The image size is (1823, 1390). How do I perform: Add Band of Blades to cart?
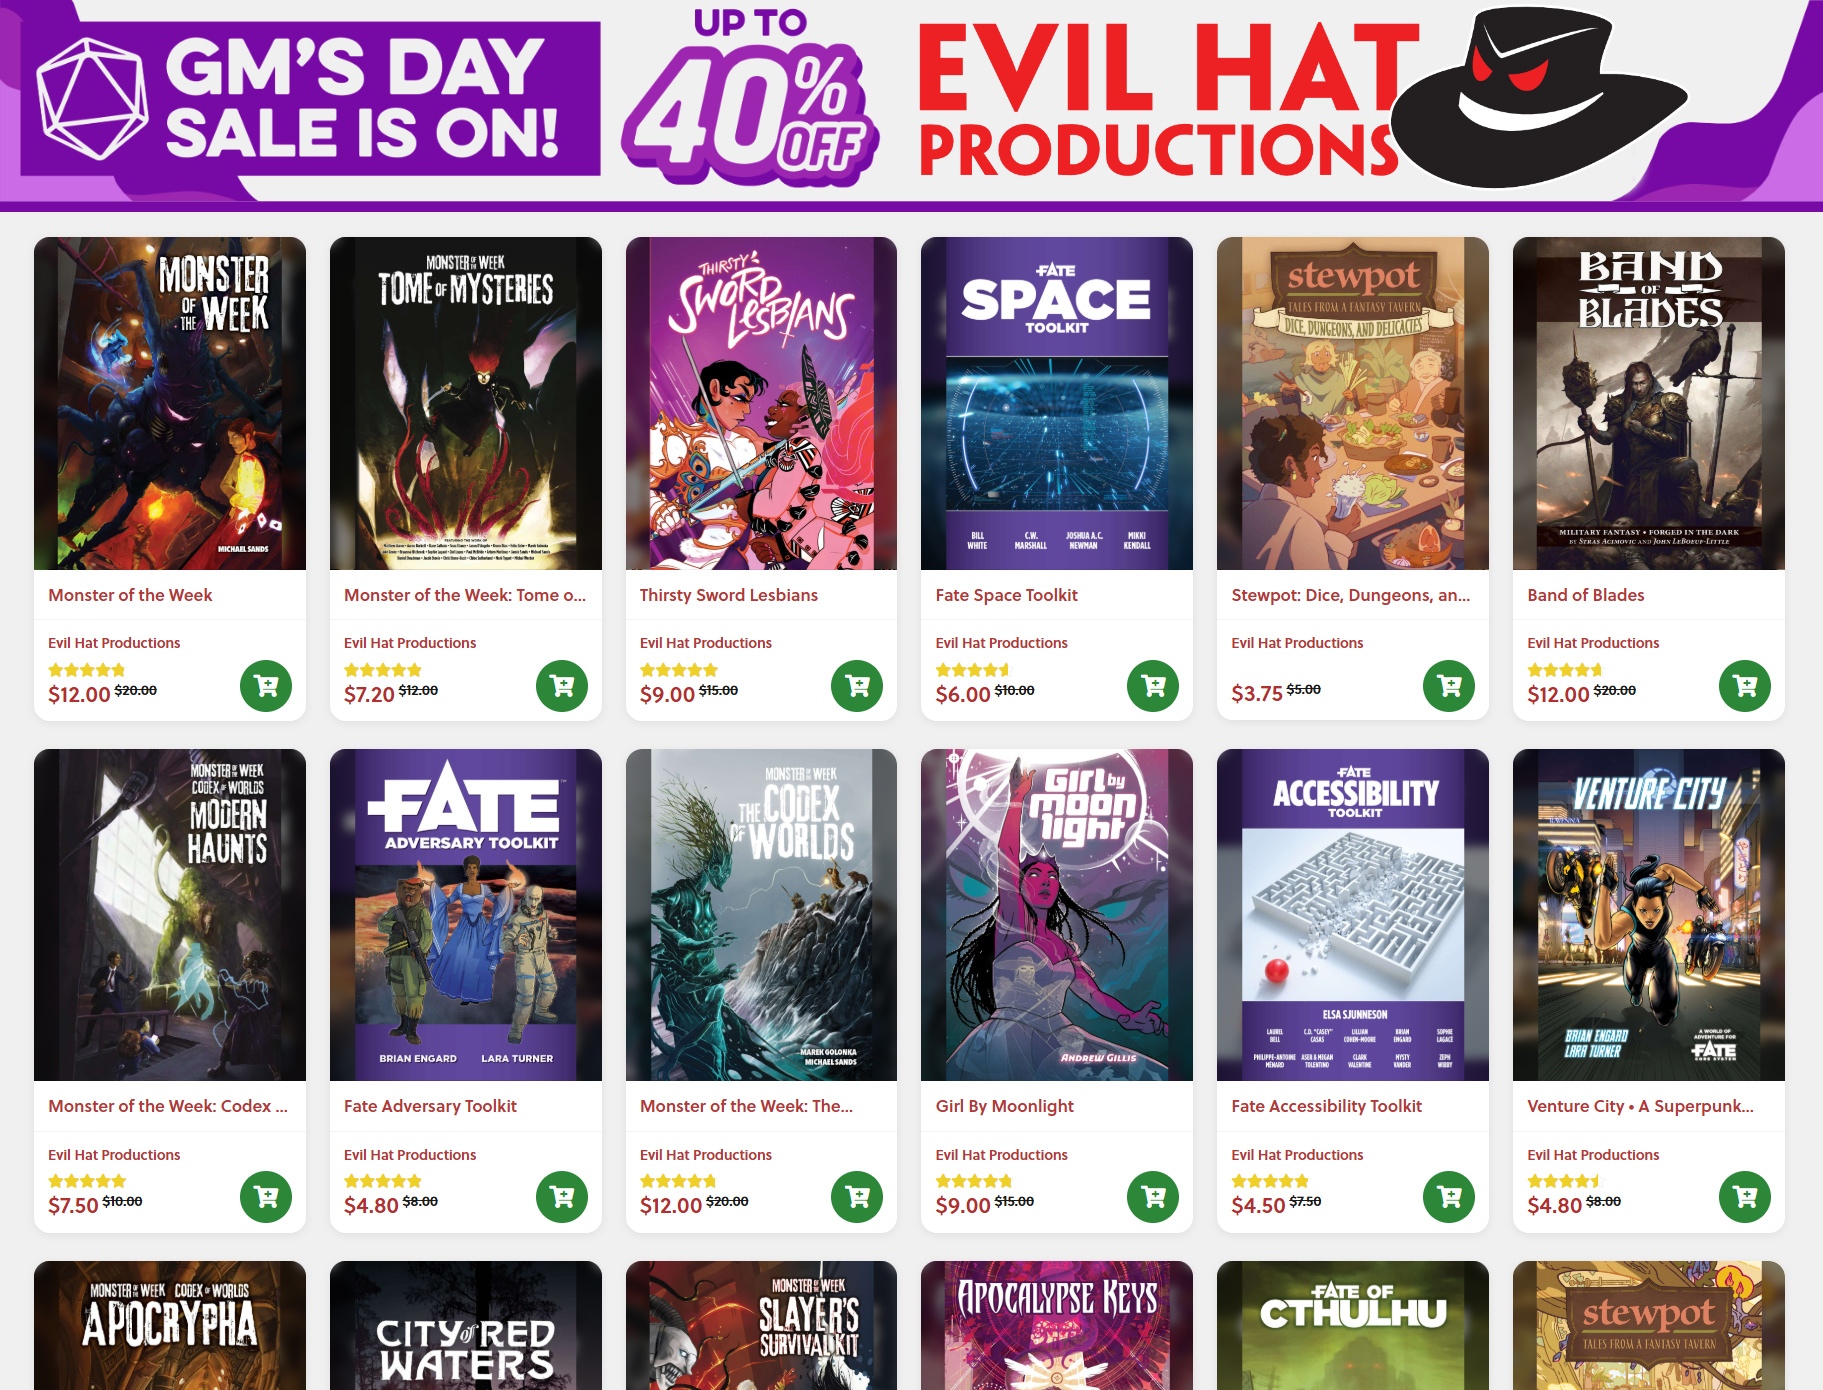point(1745,686)
